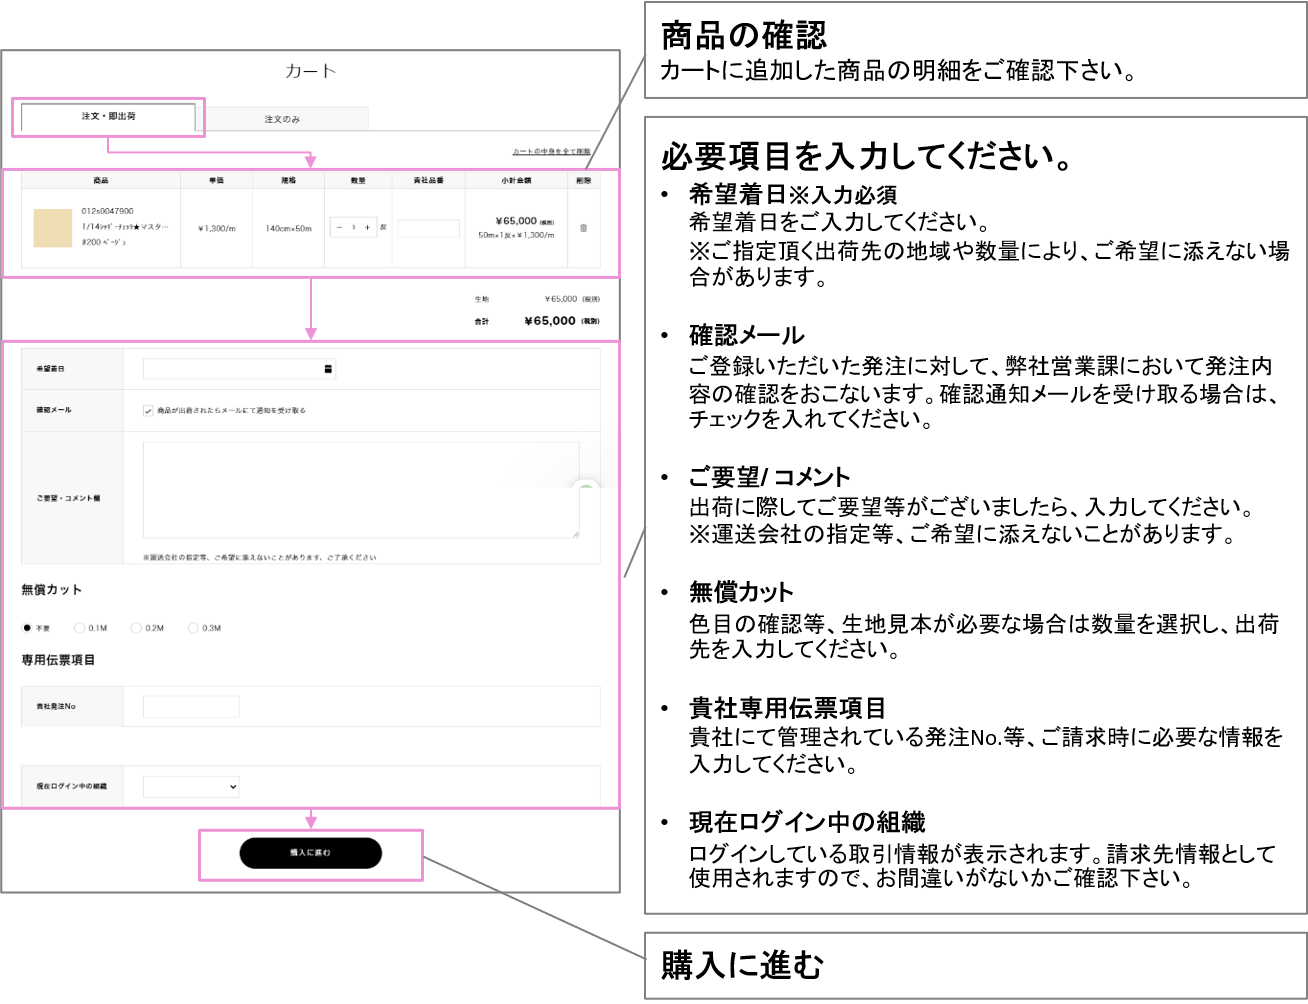Switch to the 注文・即出荷 tab

point(108,117)
